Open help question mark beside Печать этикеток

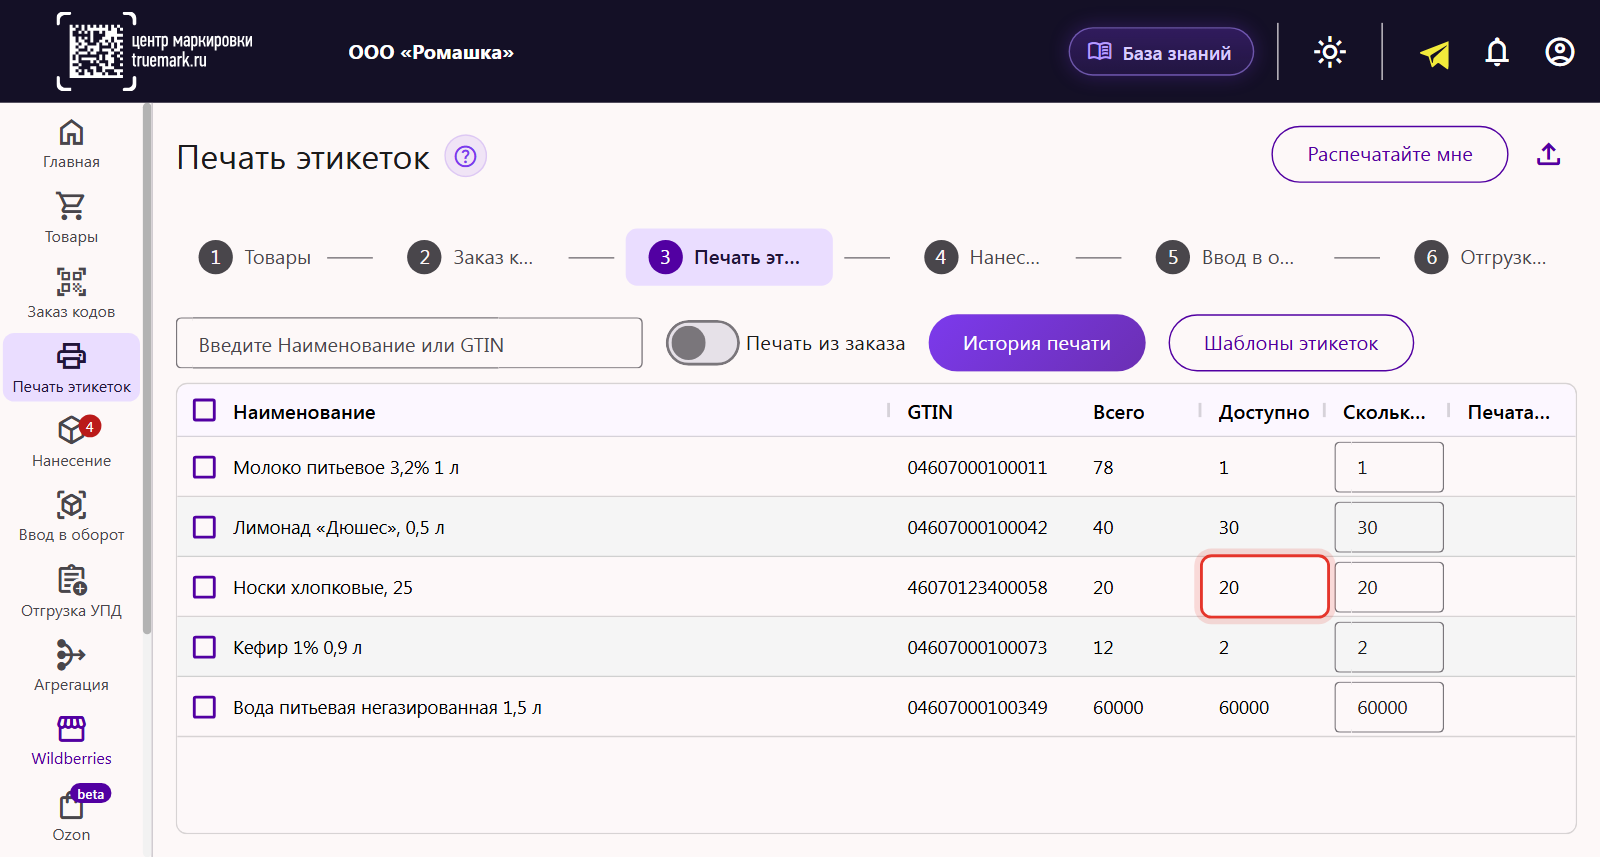point(465,156)
